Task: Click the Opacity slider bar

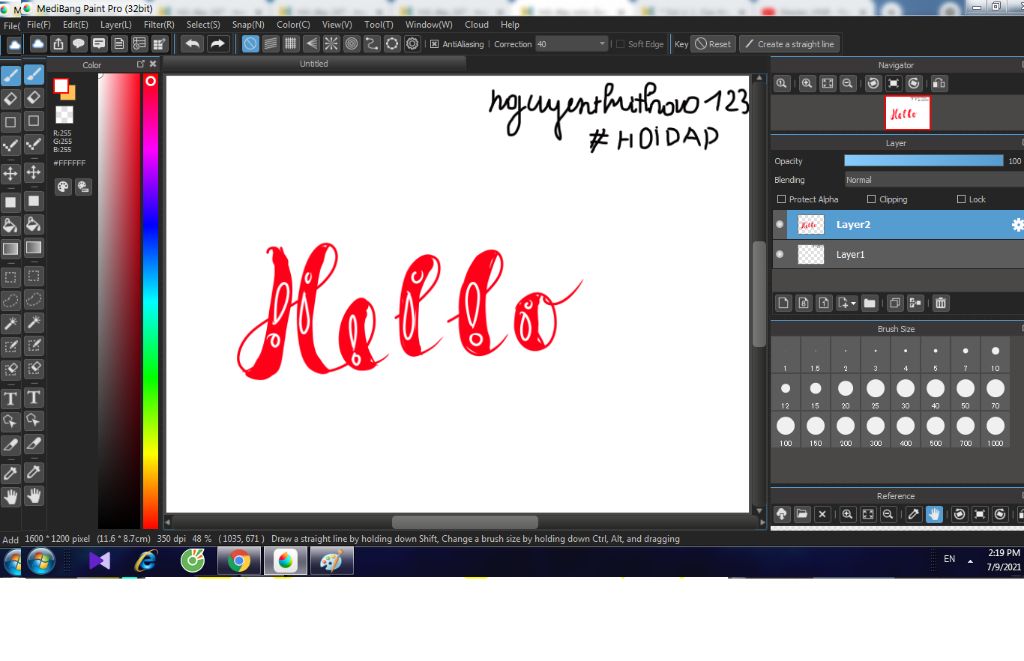Action: [923, 161]
